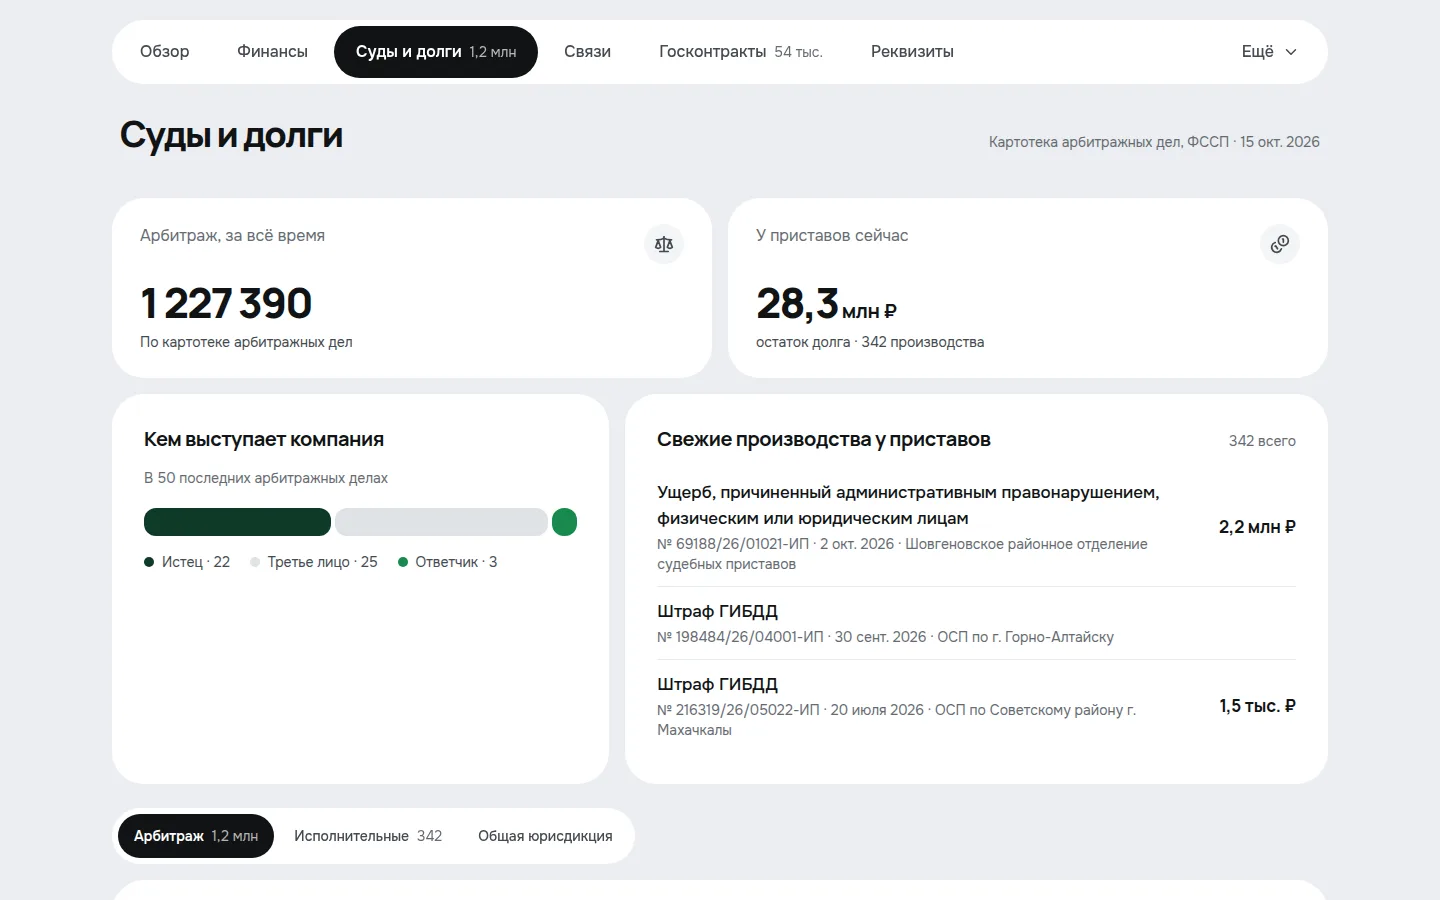Click the Свежие производства у приставов heading
This screenshot has width=1440, height=900.
824,439
